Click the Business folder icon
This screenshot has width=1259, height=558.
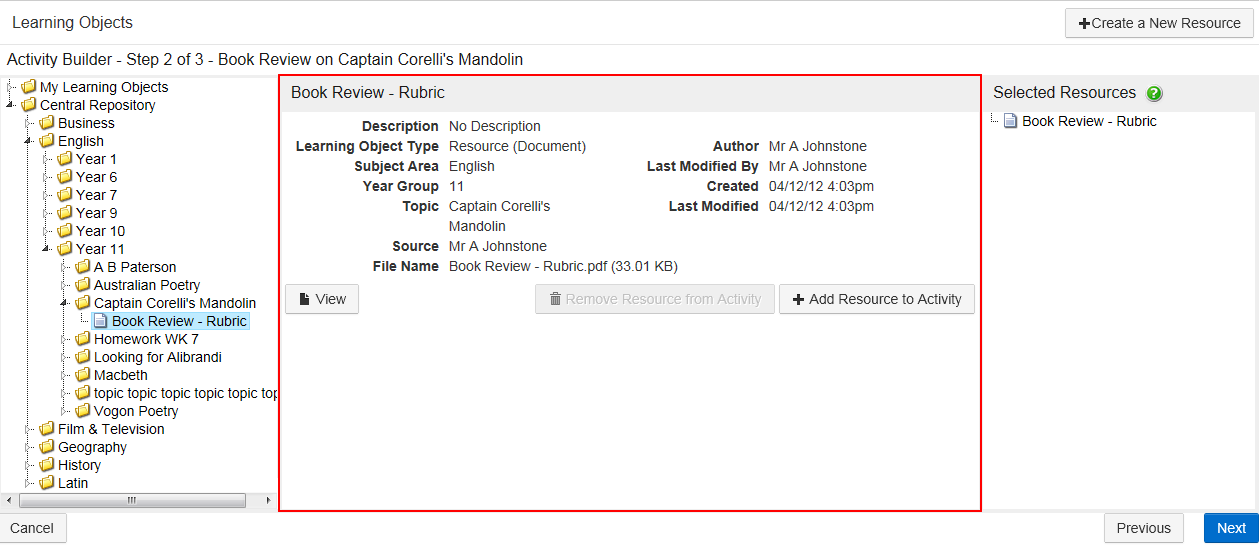click(x=47, y=123)
